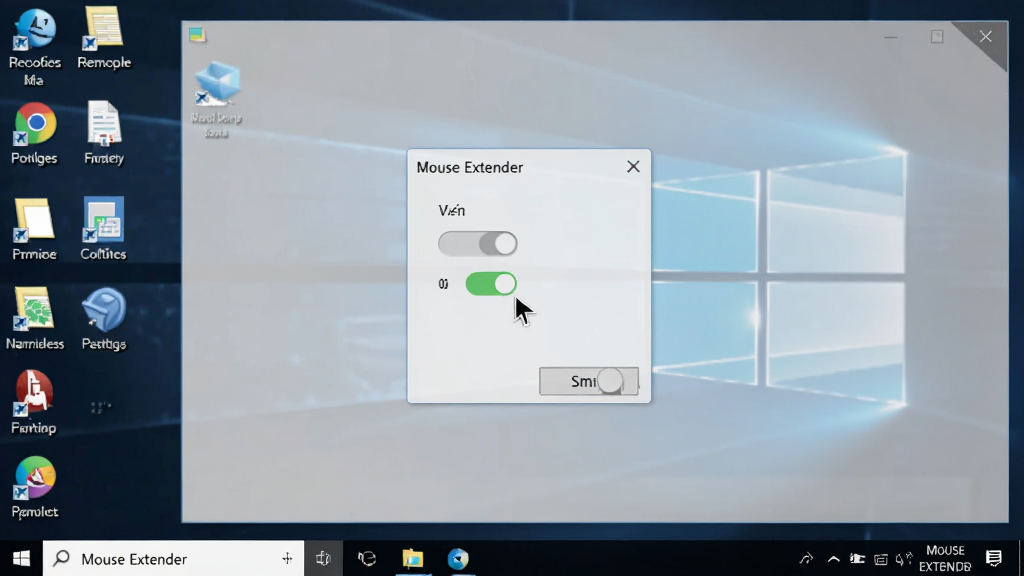The width and height of the screenshot is (1024, 576).
Task: Click the taskbar search box containing Mouse Extender
Action: pos(174,558)
